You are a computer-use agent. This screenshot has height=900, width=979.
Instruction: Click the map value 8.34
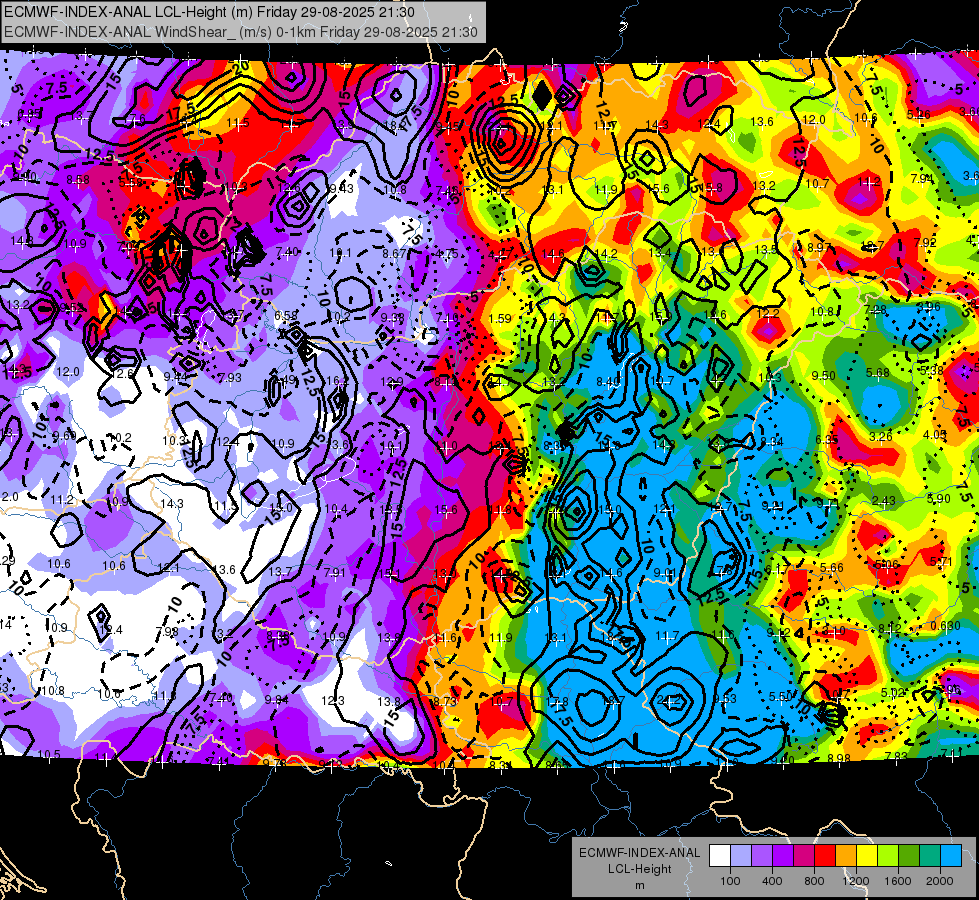(x=772, y=442)
